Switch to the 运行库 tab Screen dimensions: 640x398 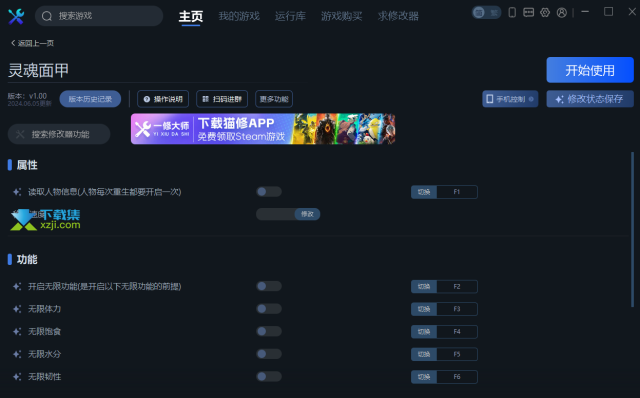290,16
